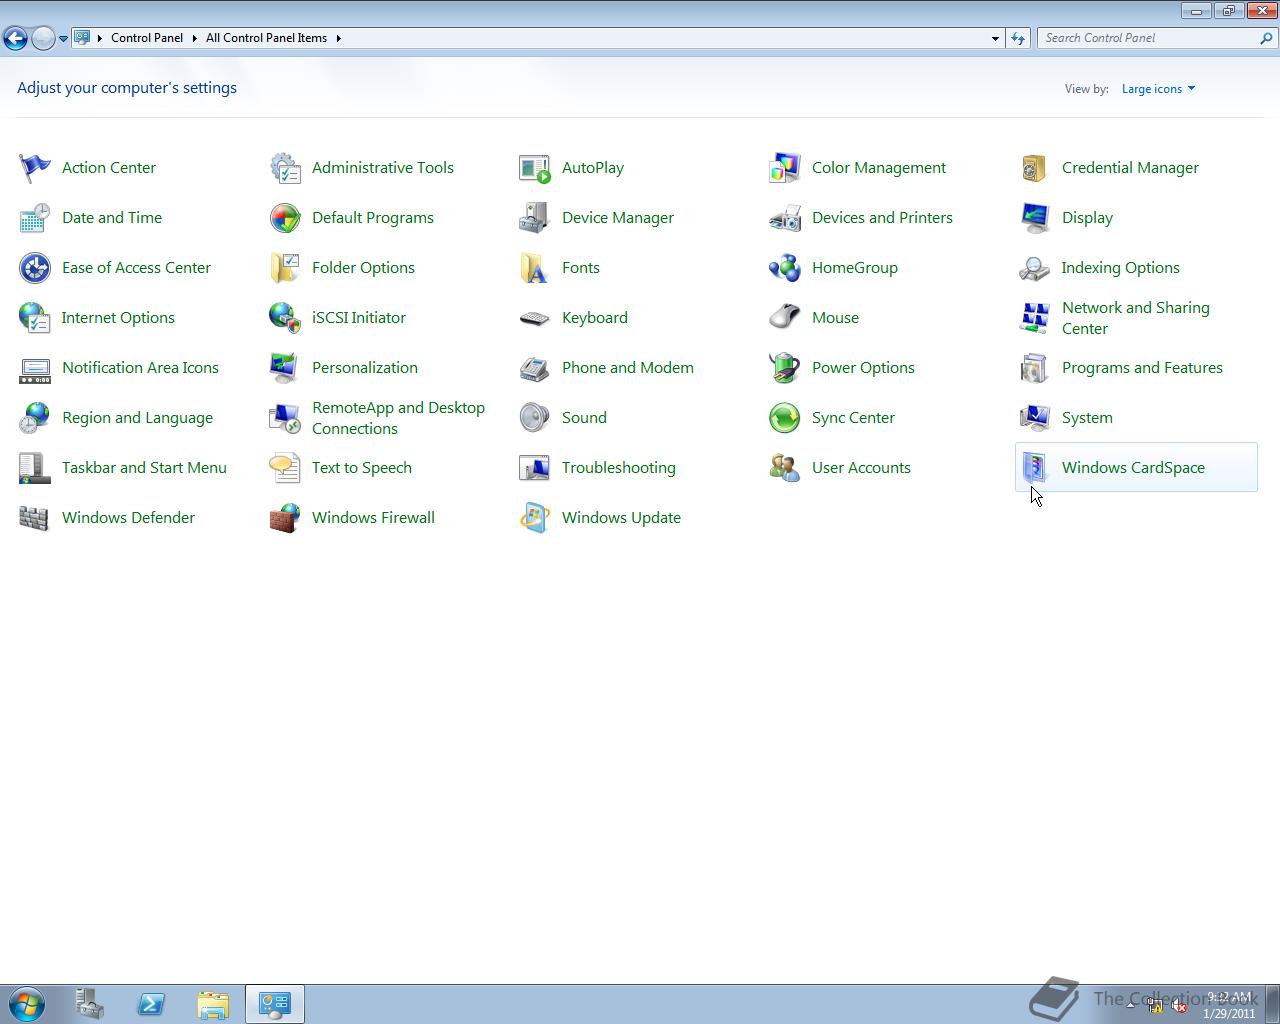Open Taskbar and Start Menu link
Image resolution: width=1280 pixels, height=1024 pixels.
[x=144, y=468]
